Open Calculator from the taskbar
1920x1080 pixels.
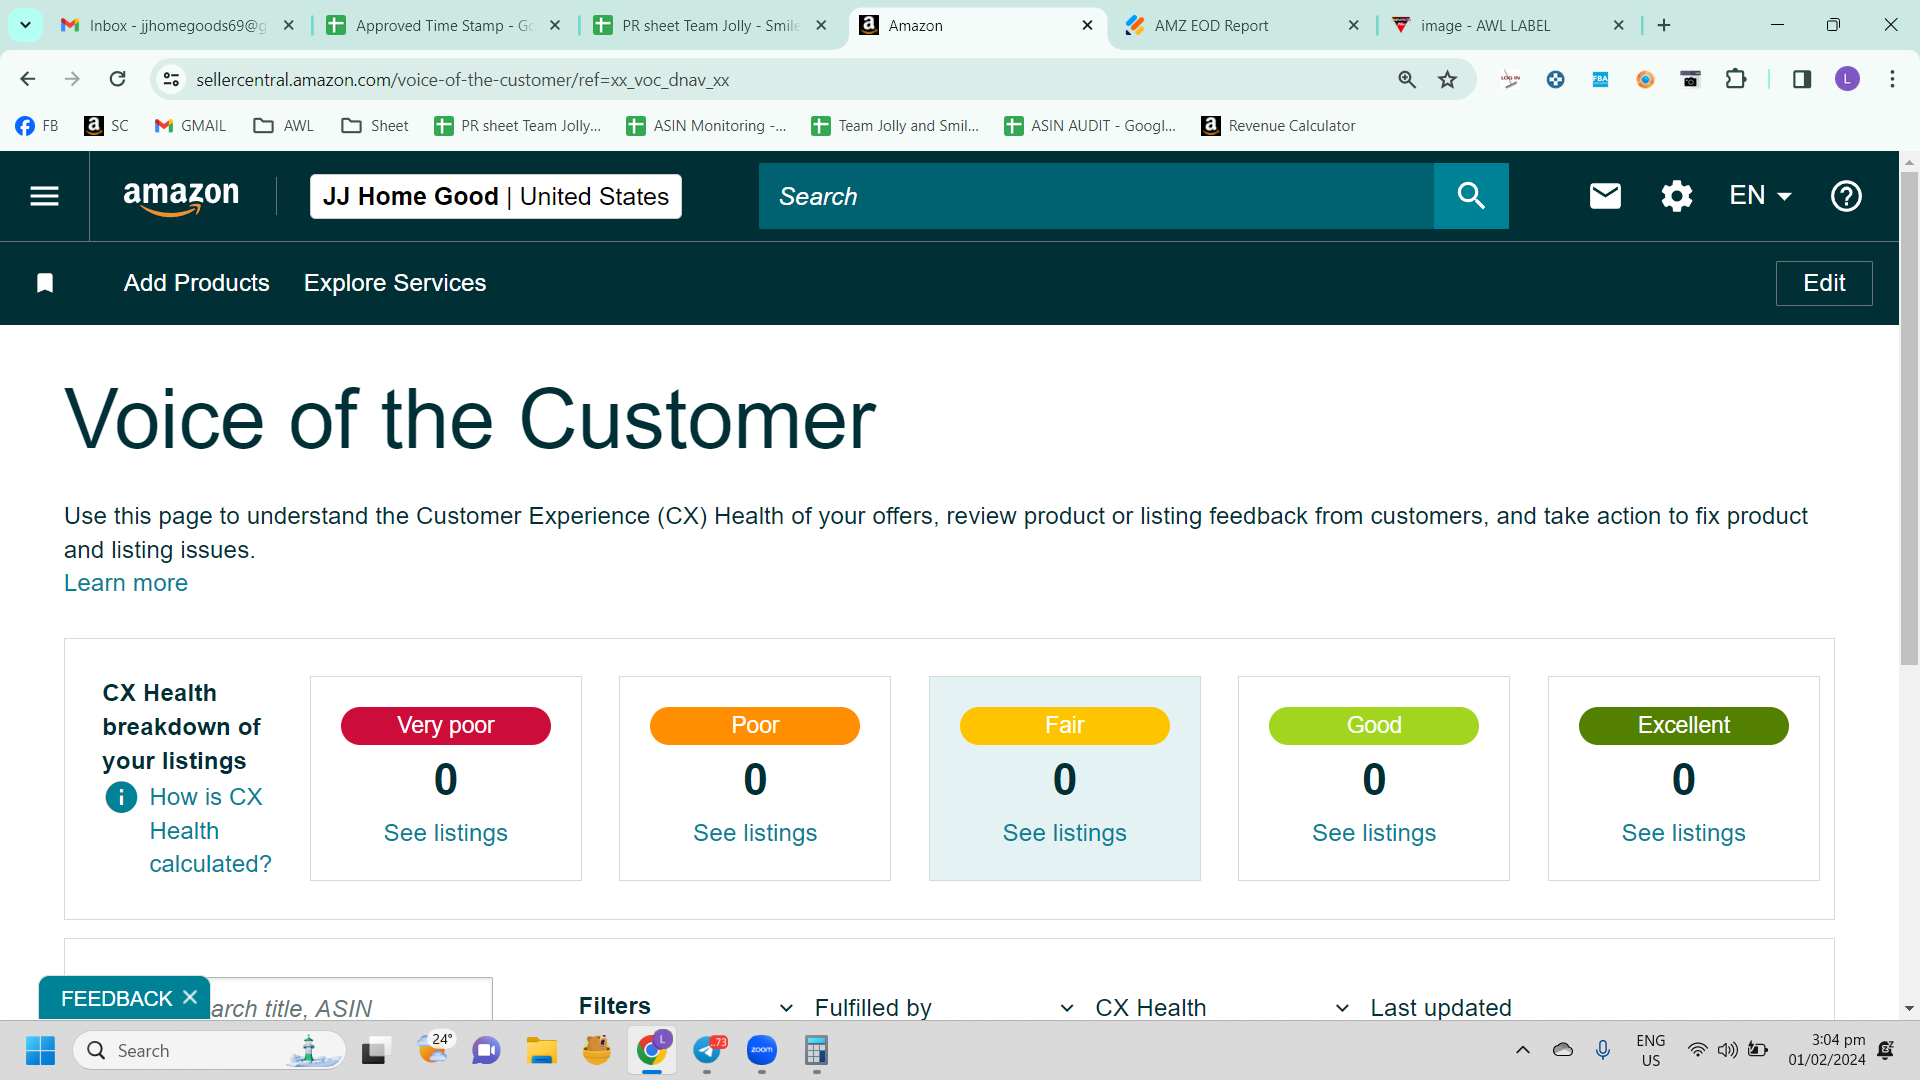click(816, 1051)
